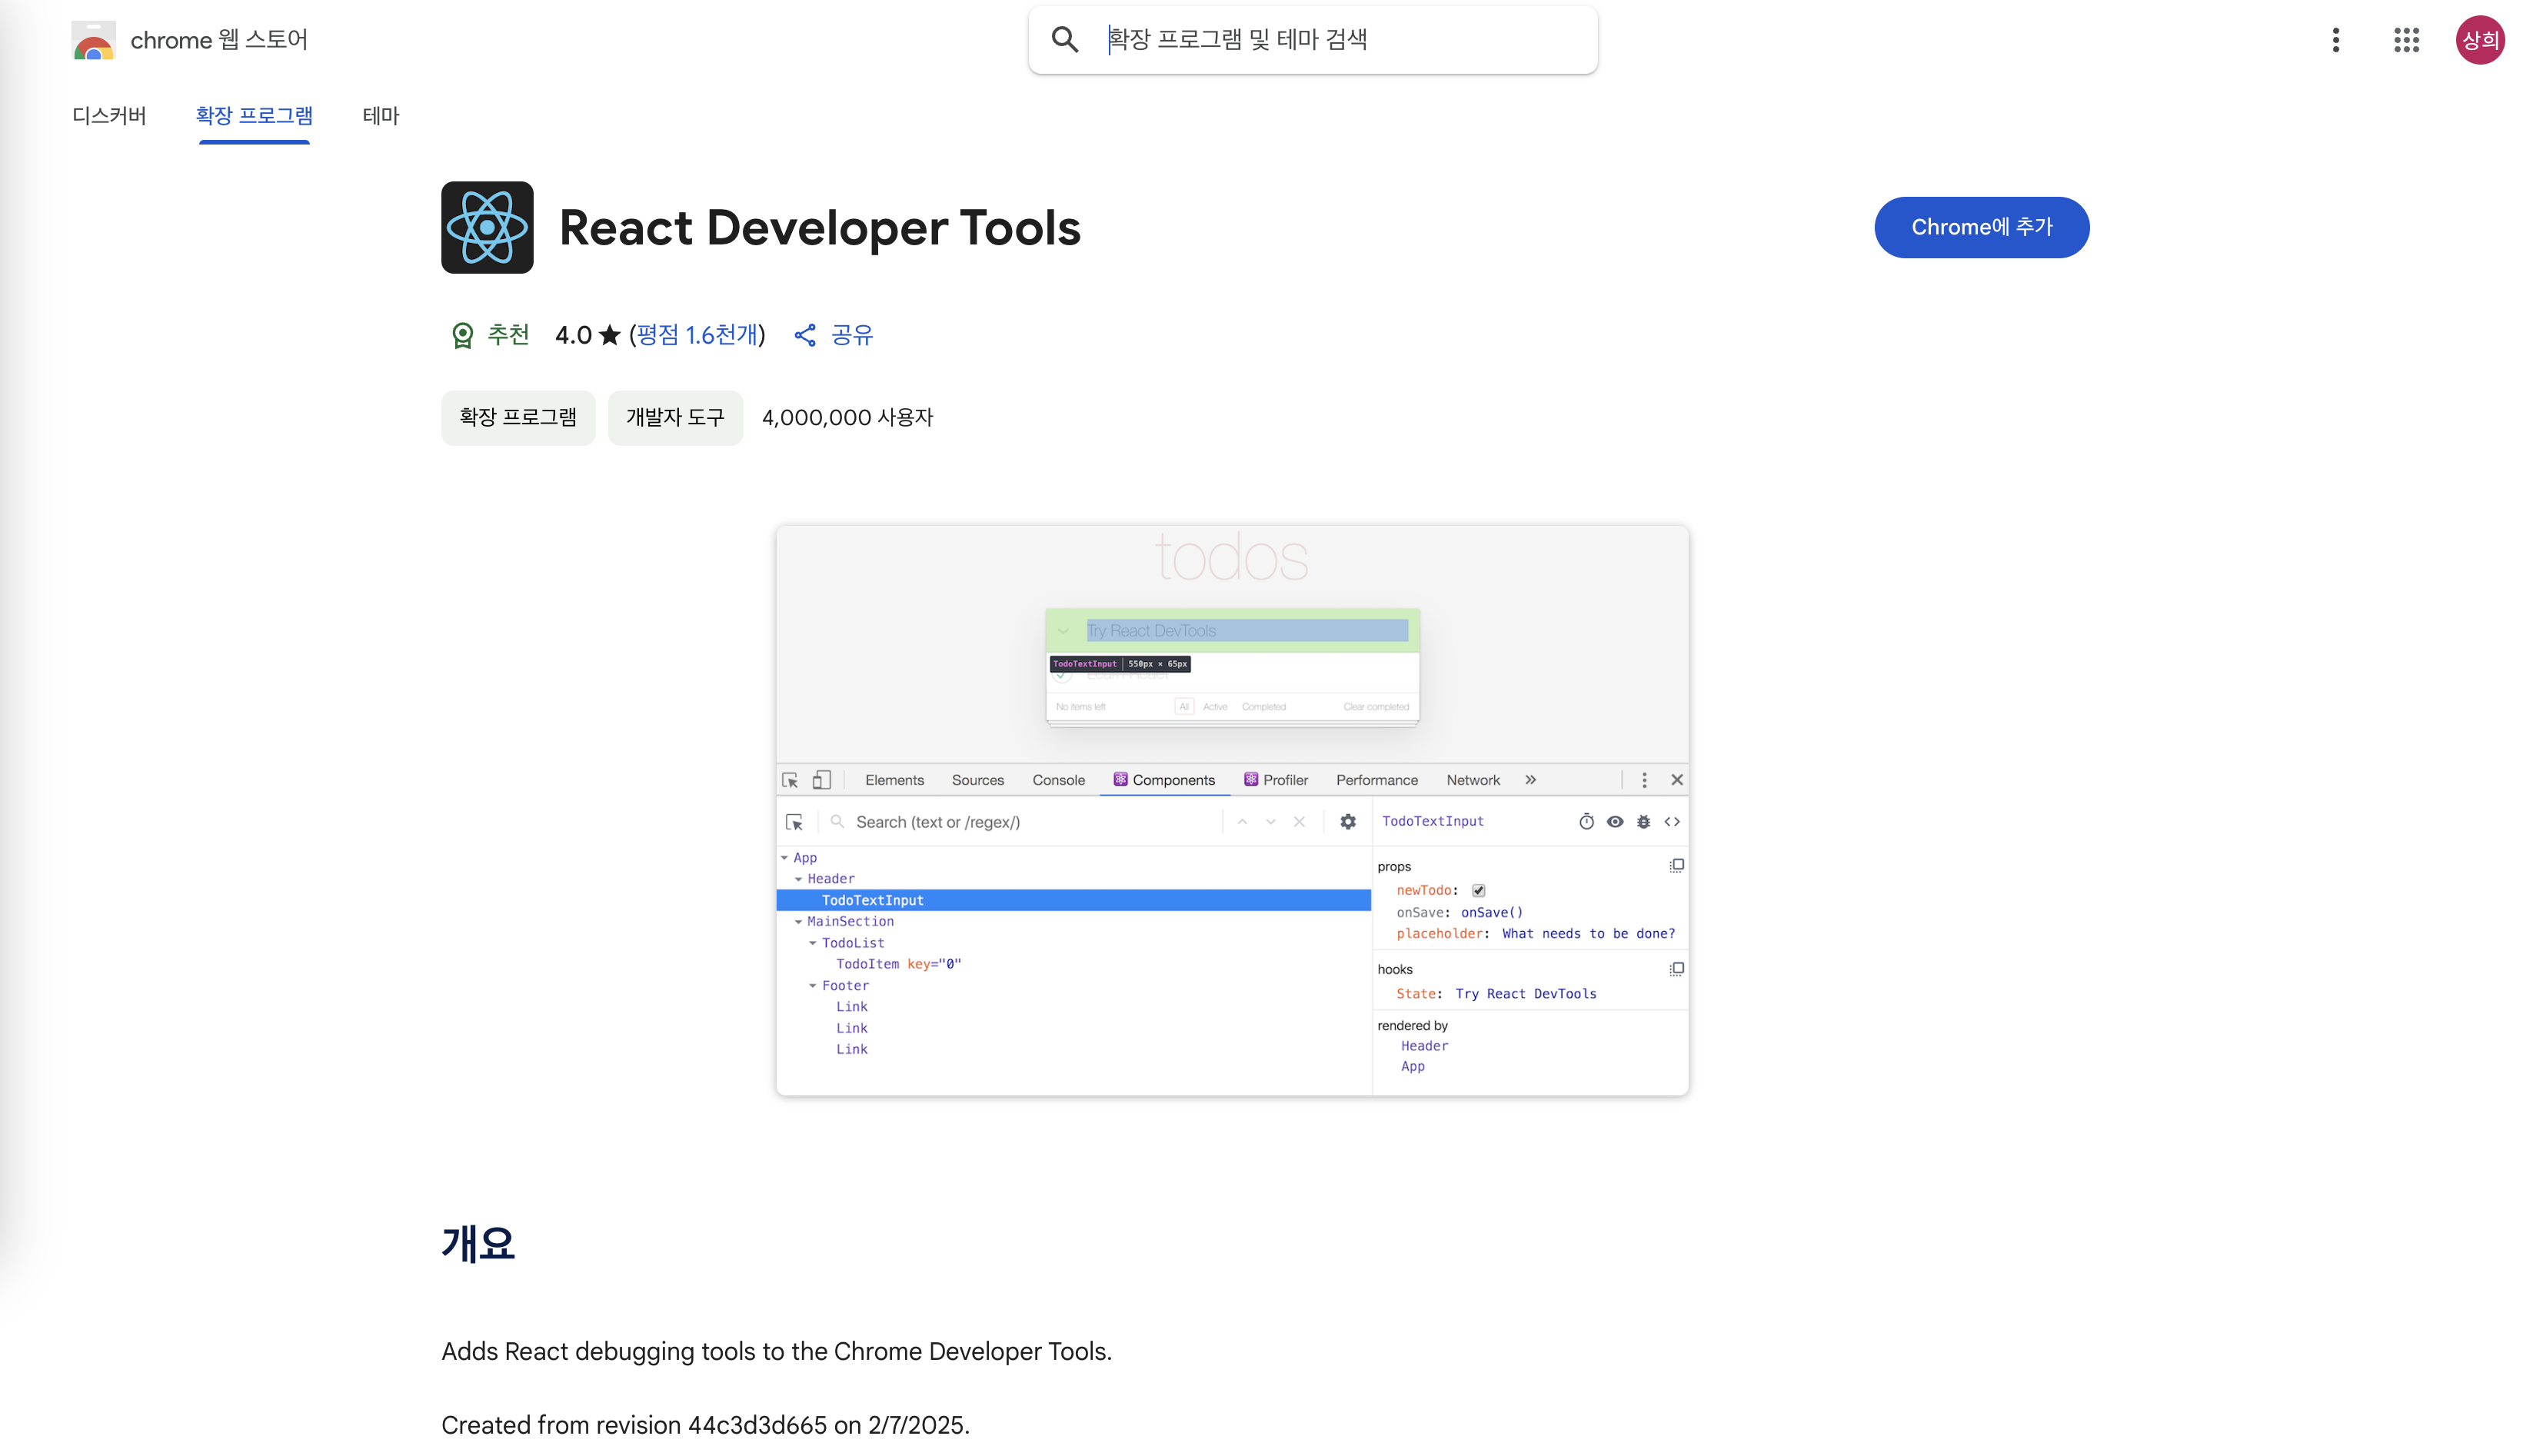Screen dimensions: 2533x1456
Task: Toggle the newTodo prop checkbox
Action: [1478, 890]
